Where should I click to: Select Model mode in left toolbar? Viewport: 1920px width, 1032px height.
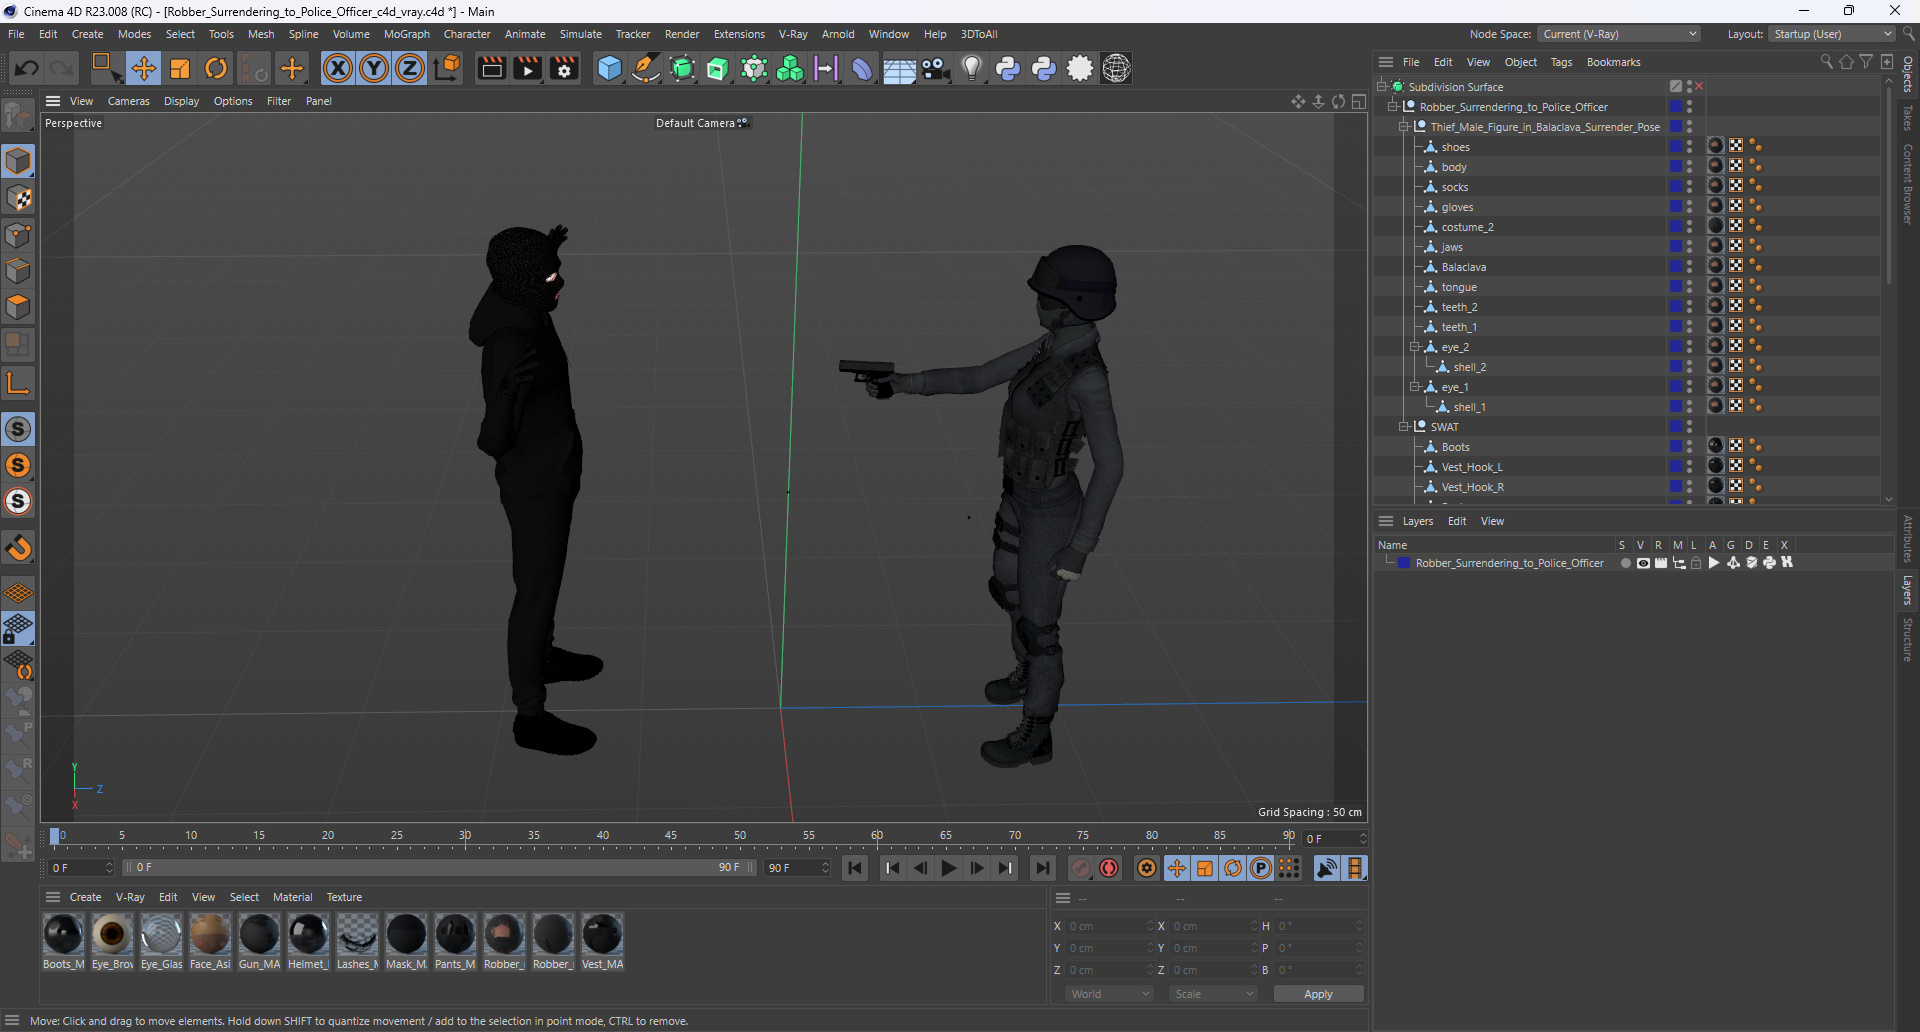coord(18,161)
